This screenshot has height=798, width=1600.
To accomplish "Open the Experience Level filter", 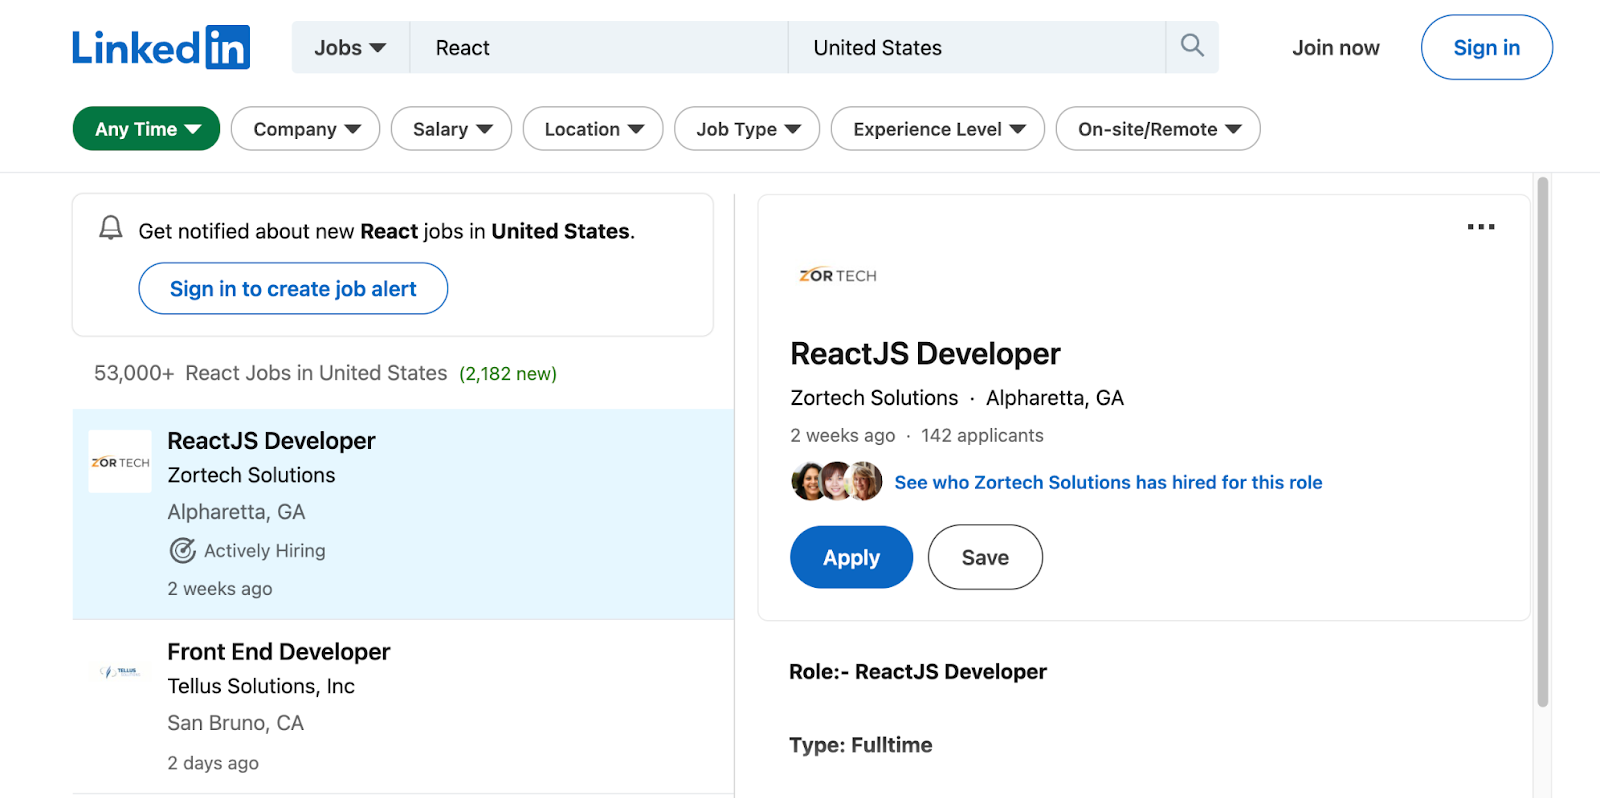I will (938, 129).
